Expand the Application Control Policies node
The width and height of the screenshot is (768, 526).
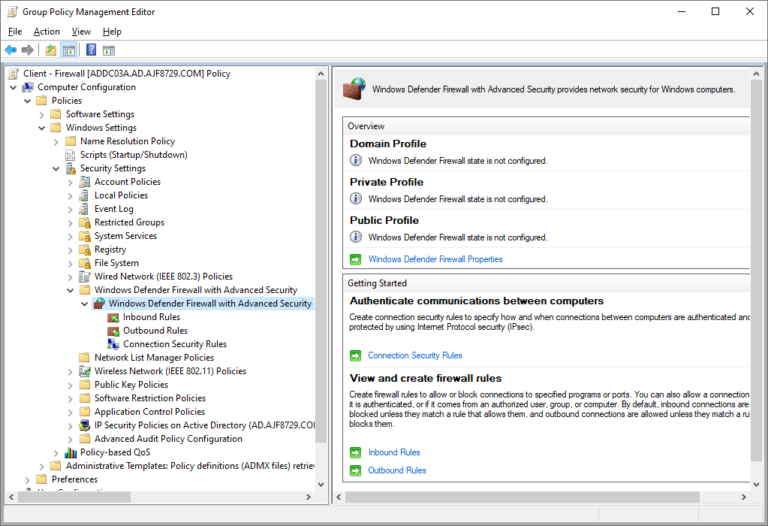(70, 412)
